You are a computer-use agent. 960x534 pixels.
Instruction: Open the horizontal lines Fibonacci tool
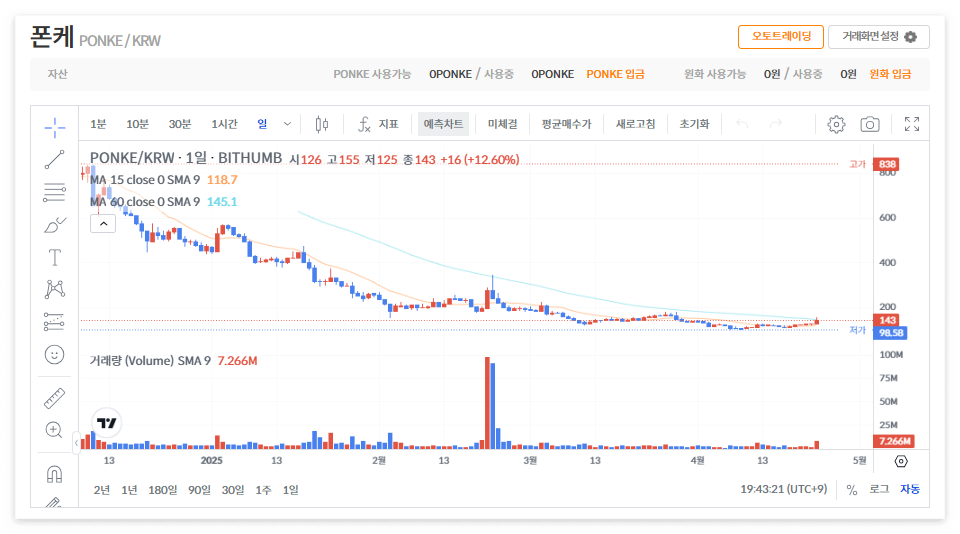pos(54,192)
